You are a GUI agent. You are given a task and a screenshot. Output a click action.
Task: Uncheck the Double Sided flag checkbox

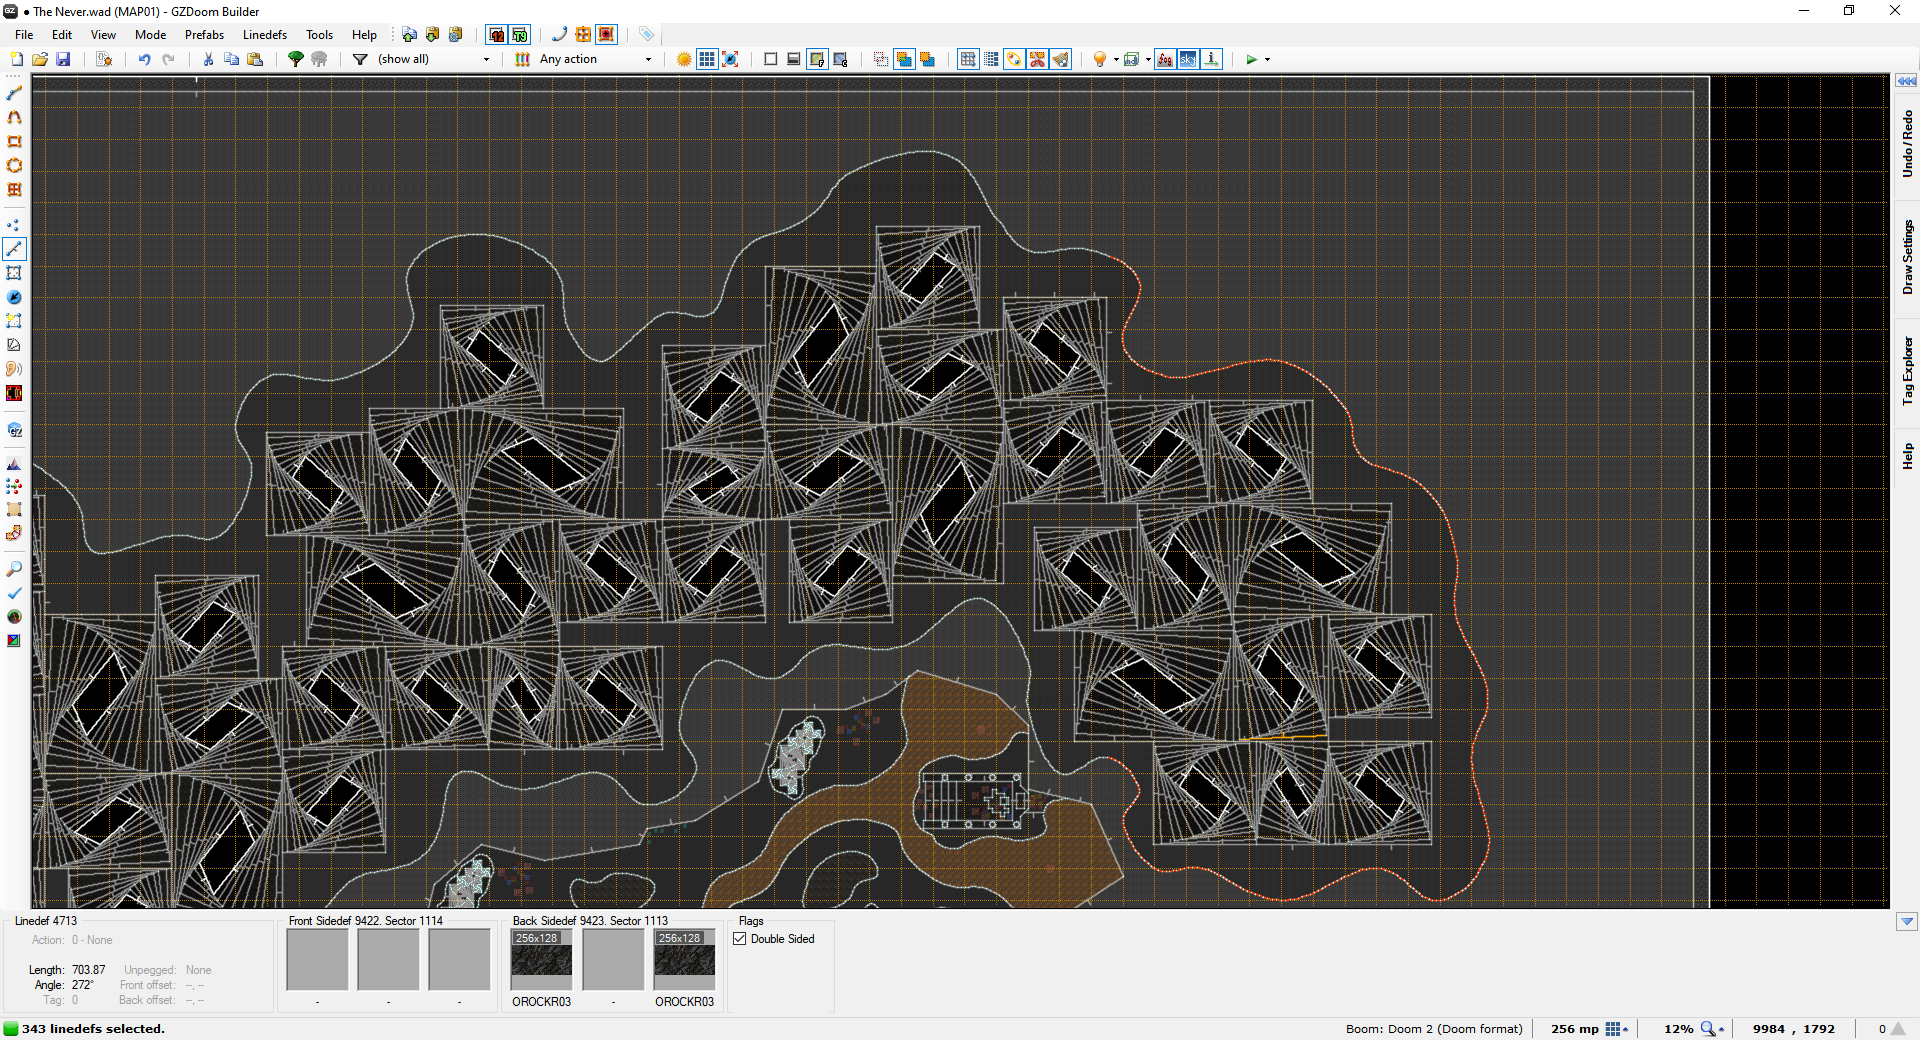740,939
